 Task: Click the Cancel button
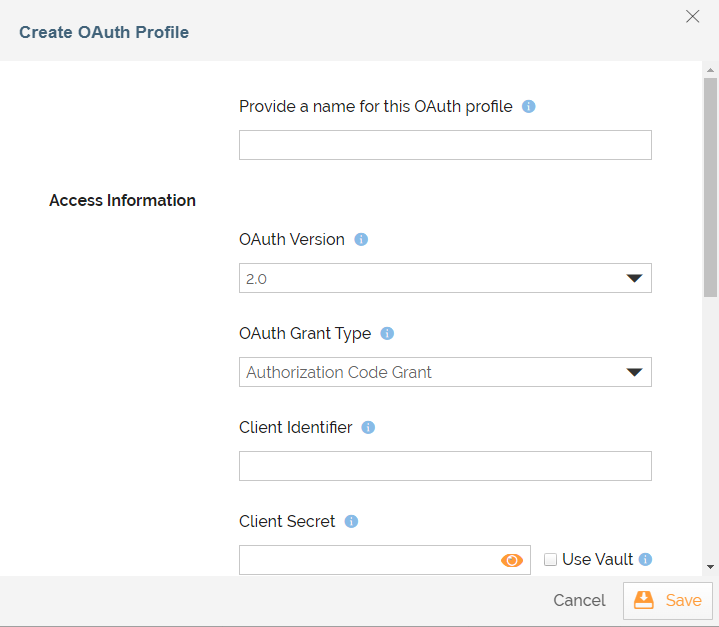click(x=579, y=601)
